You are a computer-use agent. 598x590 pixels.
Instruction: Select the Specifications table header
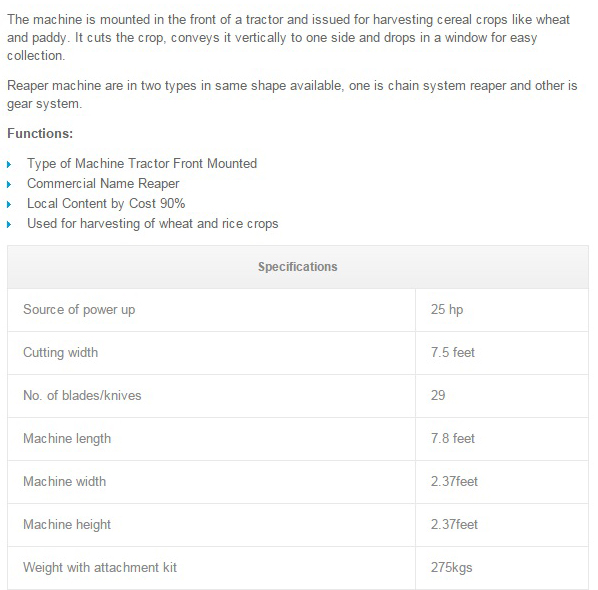point(298,267)
